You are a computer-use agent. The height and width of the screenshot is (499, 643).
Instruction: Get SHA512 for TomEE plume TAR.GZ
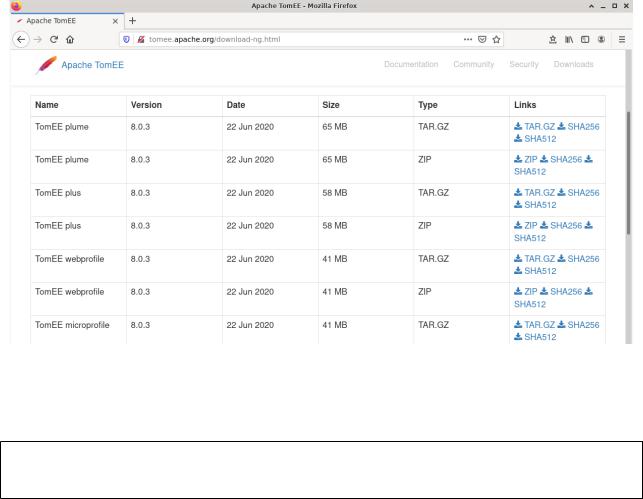[535, 139]
